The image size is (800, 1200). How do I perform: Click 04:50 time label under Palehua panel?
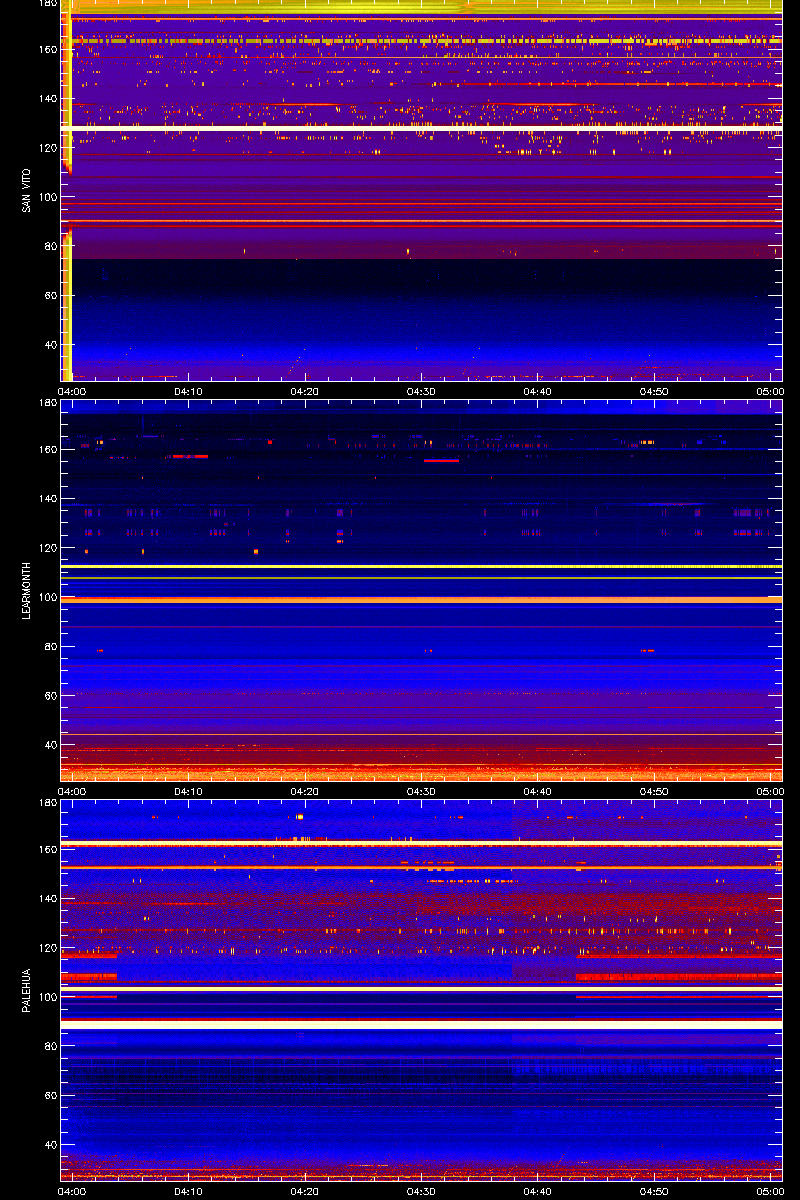click(654, 1191)
